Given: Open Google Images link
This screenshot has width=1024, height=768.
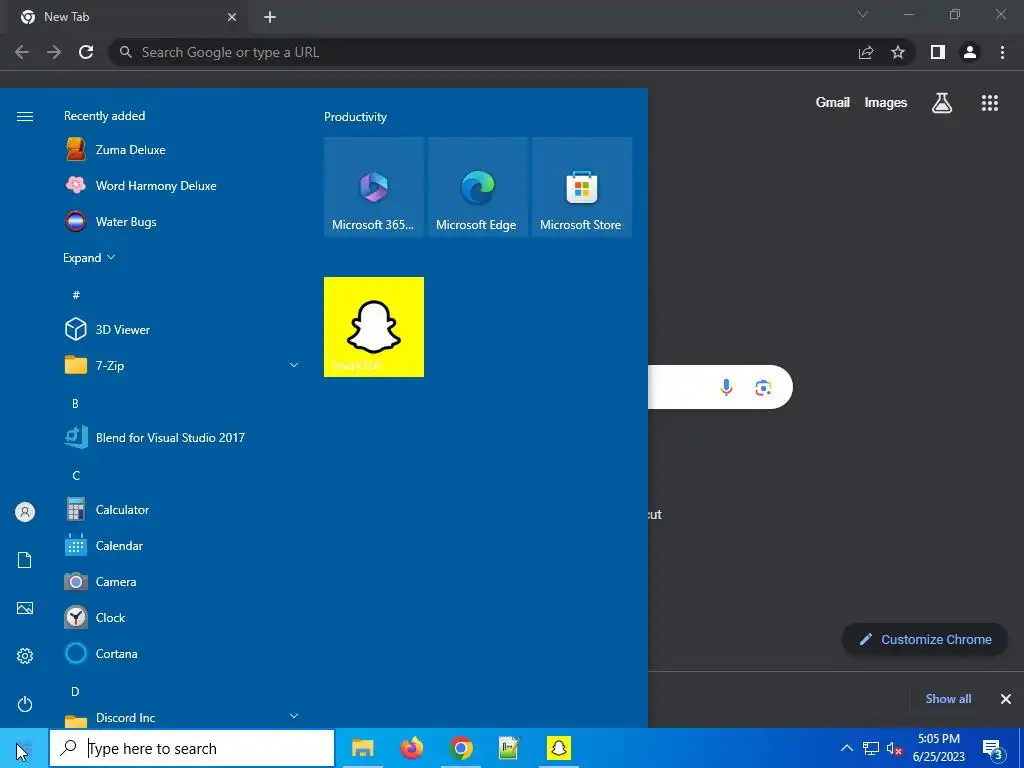Looking at the screenshot, I should 886,103.
